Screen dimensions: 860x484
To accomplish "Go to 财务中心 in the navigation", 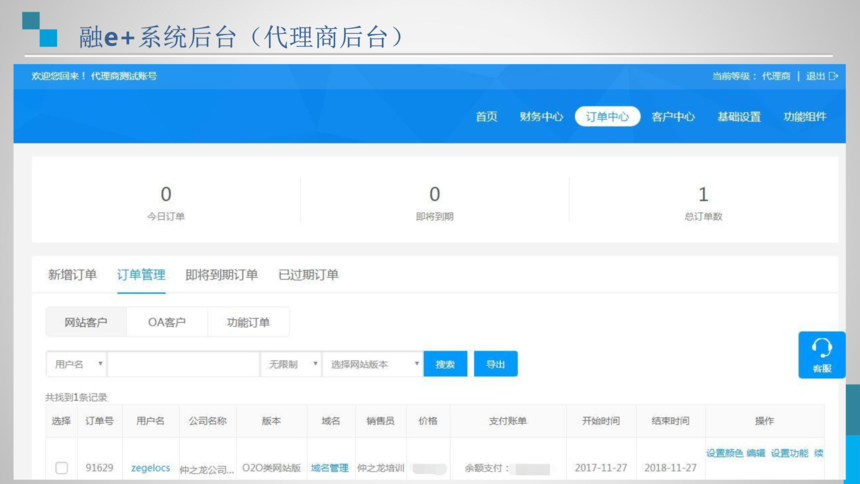I will (541, 117).
